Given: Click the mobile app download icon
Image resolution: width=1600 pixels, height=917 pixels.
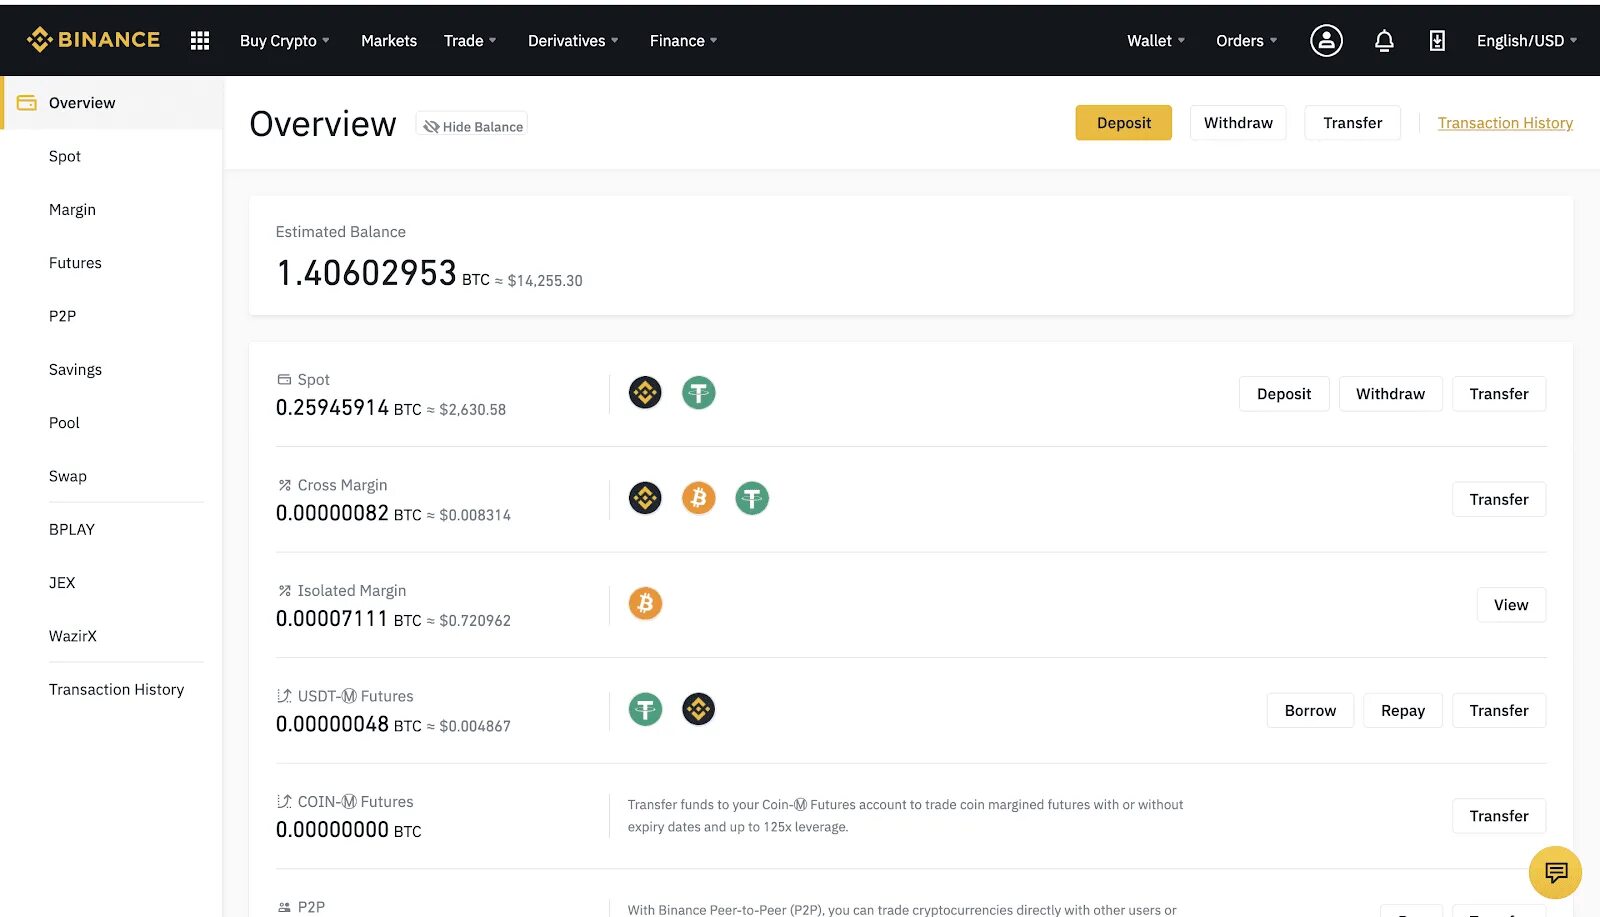Looking at the screenshot, I should pyautogui.click(x=1437, y=41).
